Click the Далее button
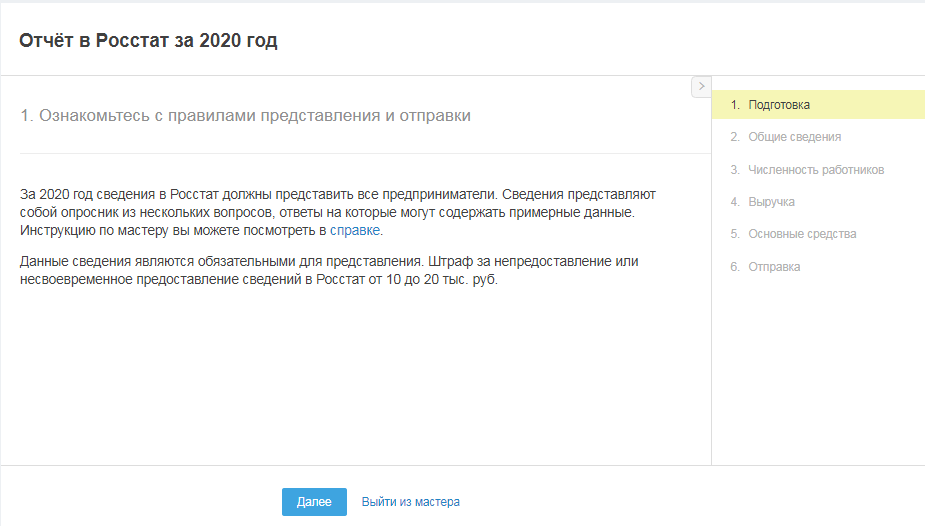Screen dimensions: 925x526 tap(314, 502)
